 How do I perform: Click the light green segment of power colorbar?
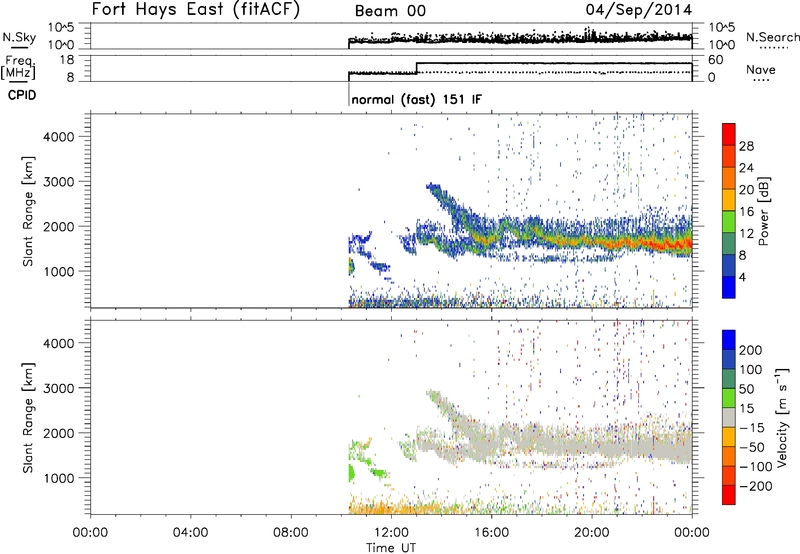729,222
